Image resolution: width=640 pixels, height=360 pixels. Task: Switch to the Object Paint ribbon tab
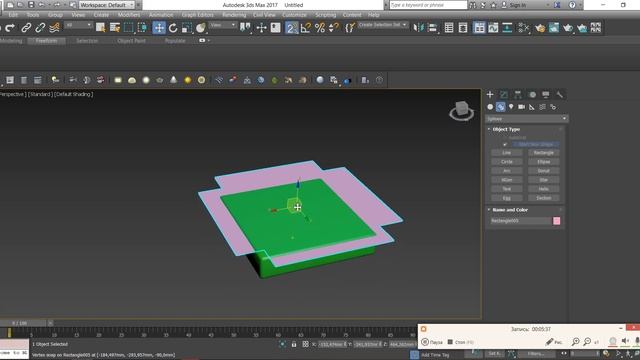pos(131,41)
